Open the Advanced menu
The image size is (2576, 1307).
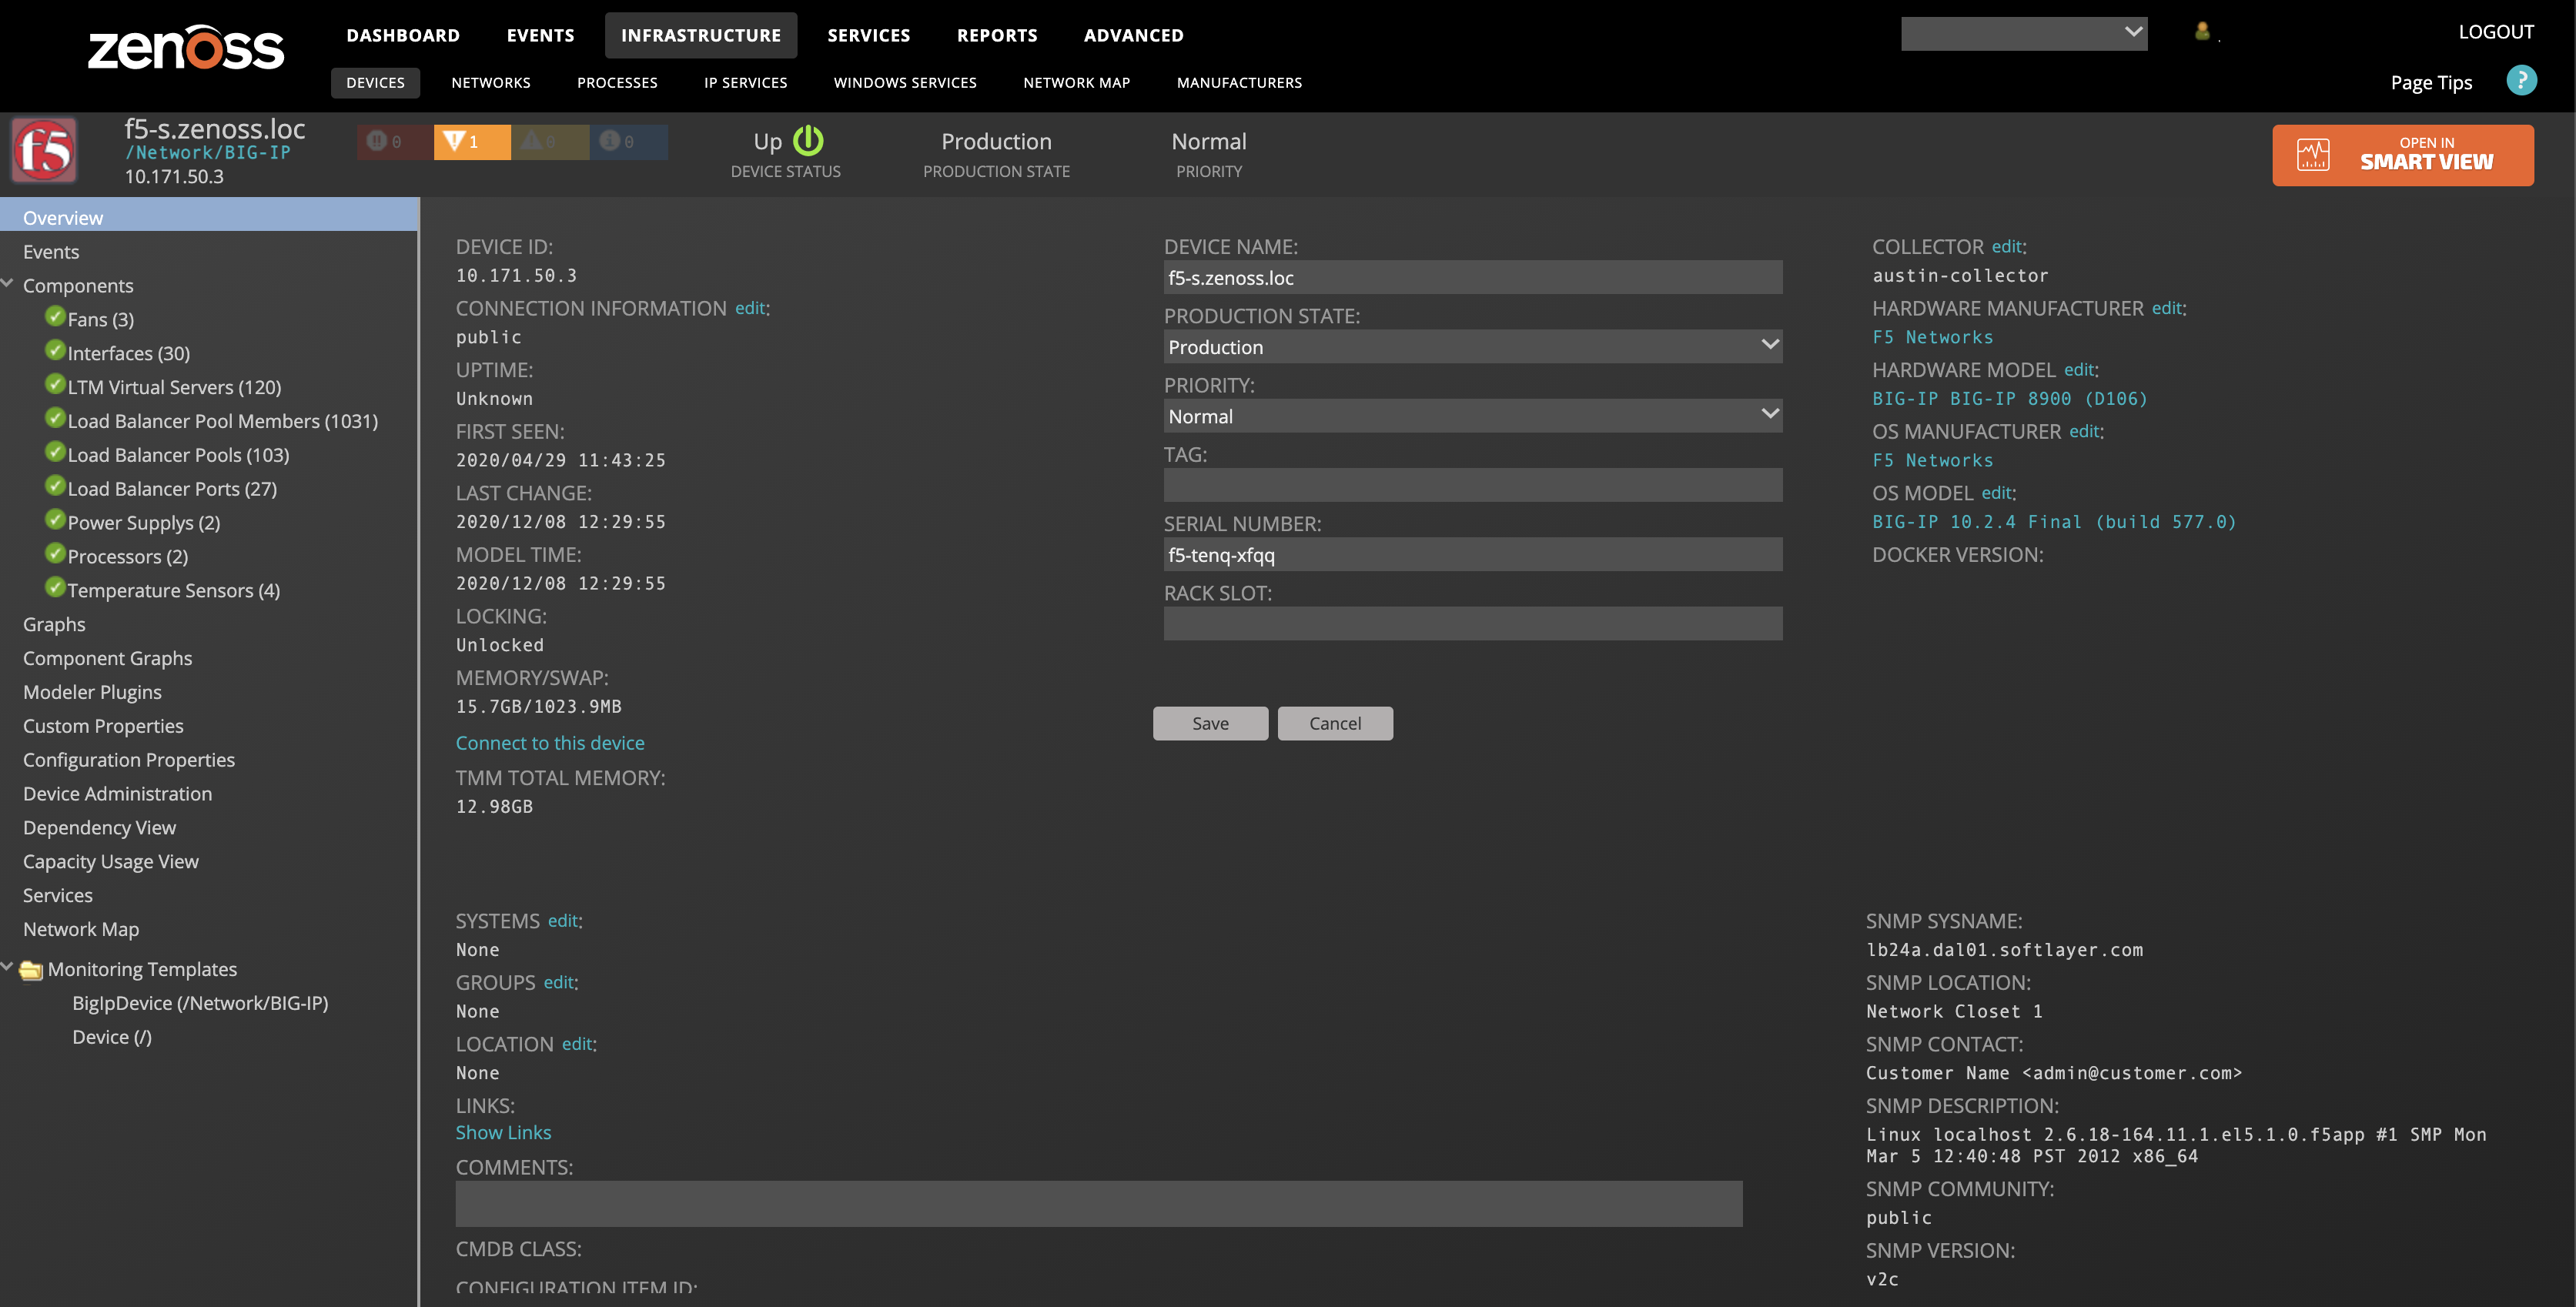1133,35
